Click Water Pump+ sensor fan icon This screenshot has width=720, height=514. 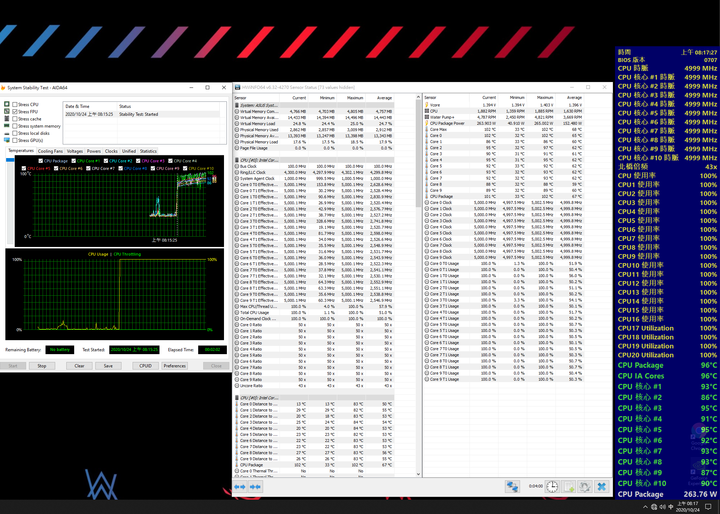click(427, 117)
